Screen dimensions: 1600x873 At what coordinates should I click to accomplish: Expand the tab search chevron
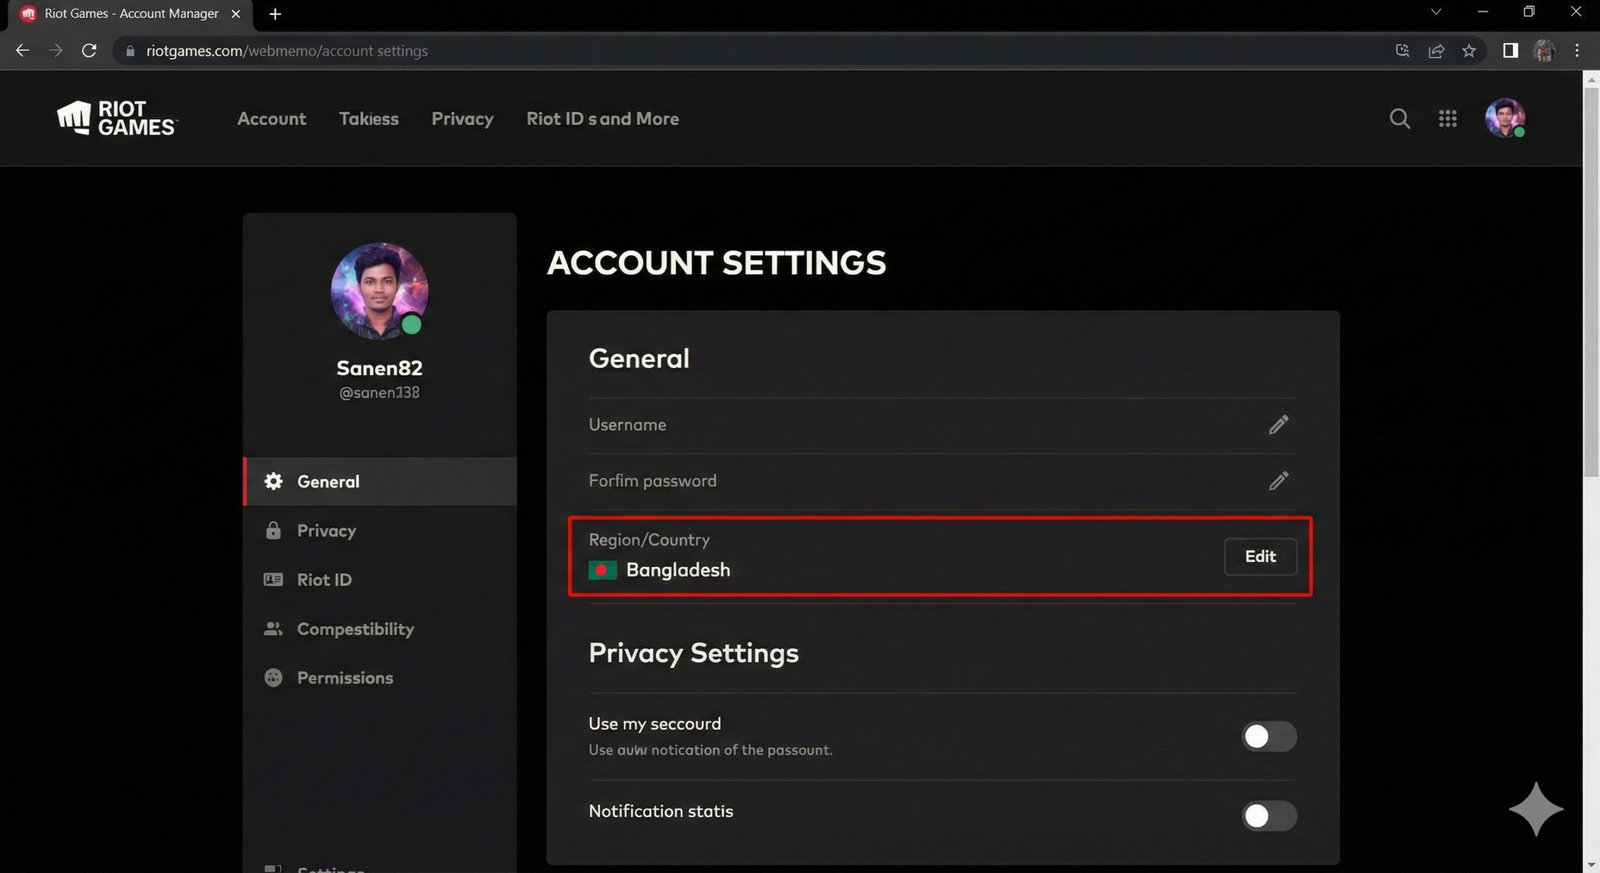[1435, 13]
